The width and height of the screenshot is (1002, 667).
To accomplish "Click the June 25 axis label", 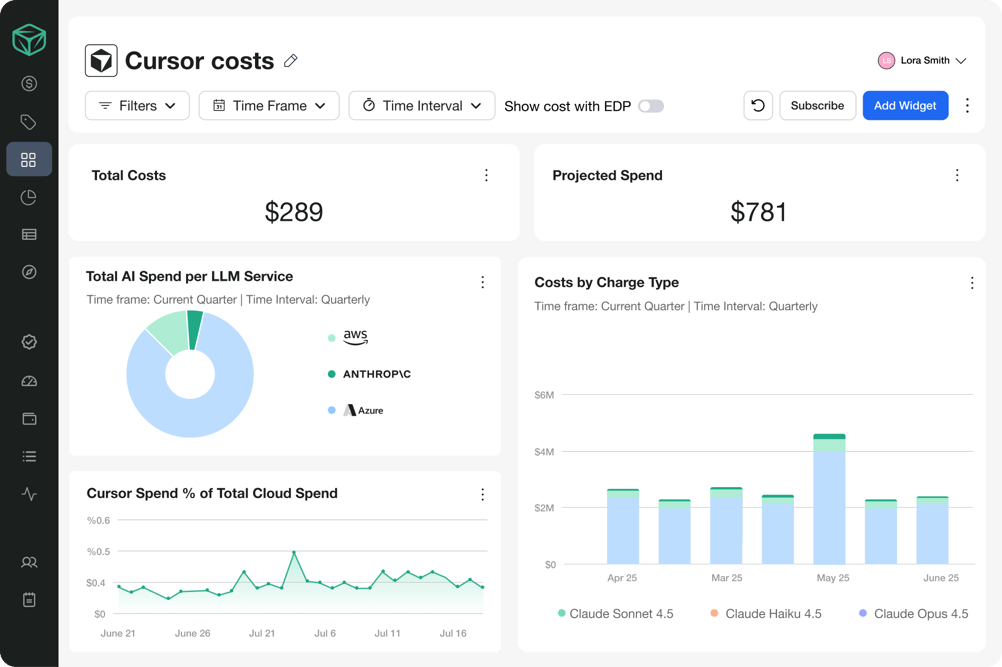I will [x=941, y=578].
